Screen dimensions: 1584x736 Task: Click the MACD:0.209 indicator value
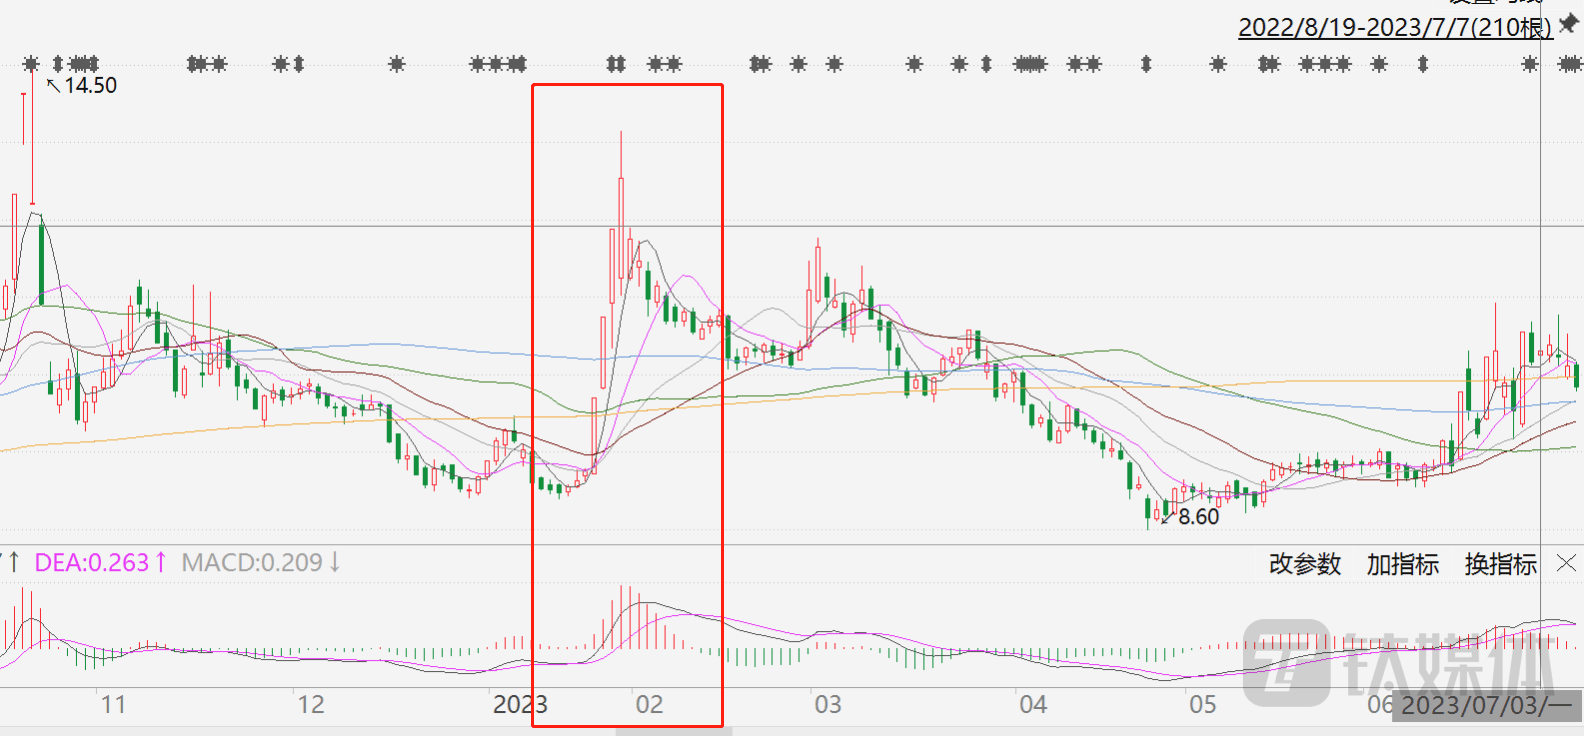252,563
